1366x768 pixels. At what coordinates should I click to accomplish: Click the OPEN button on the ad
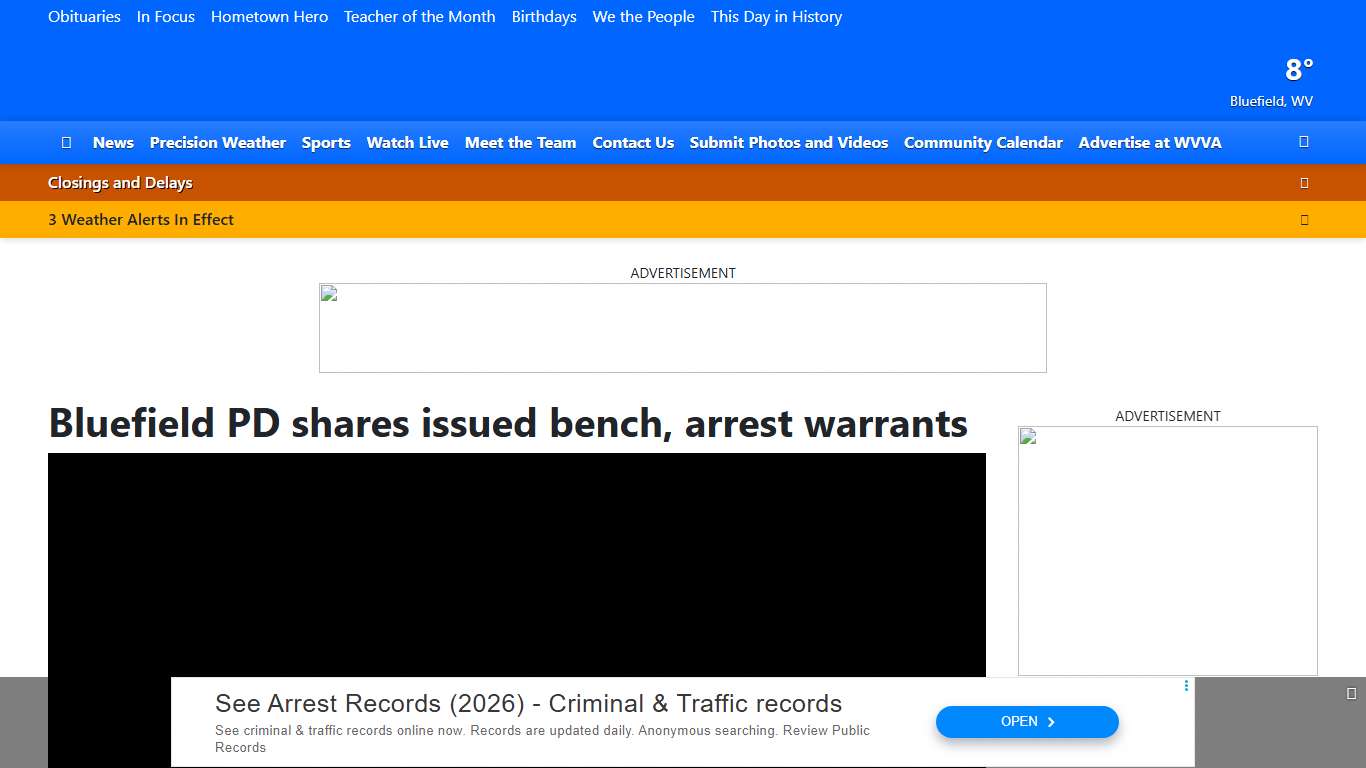pos(1027,721)
